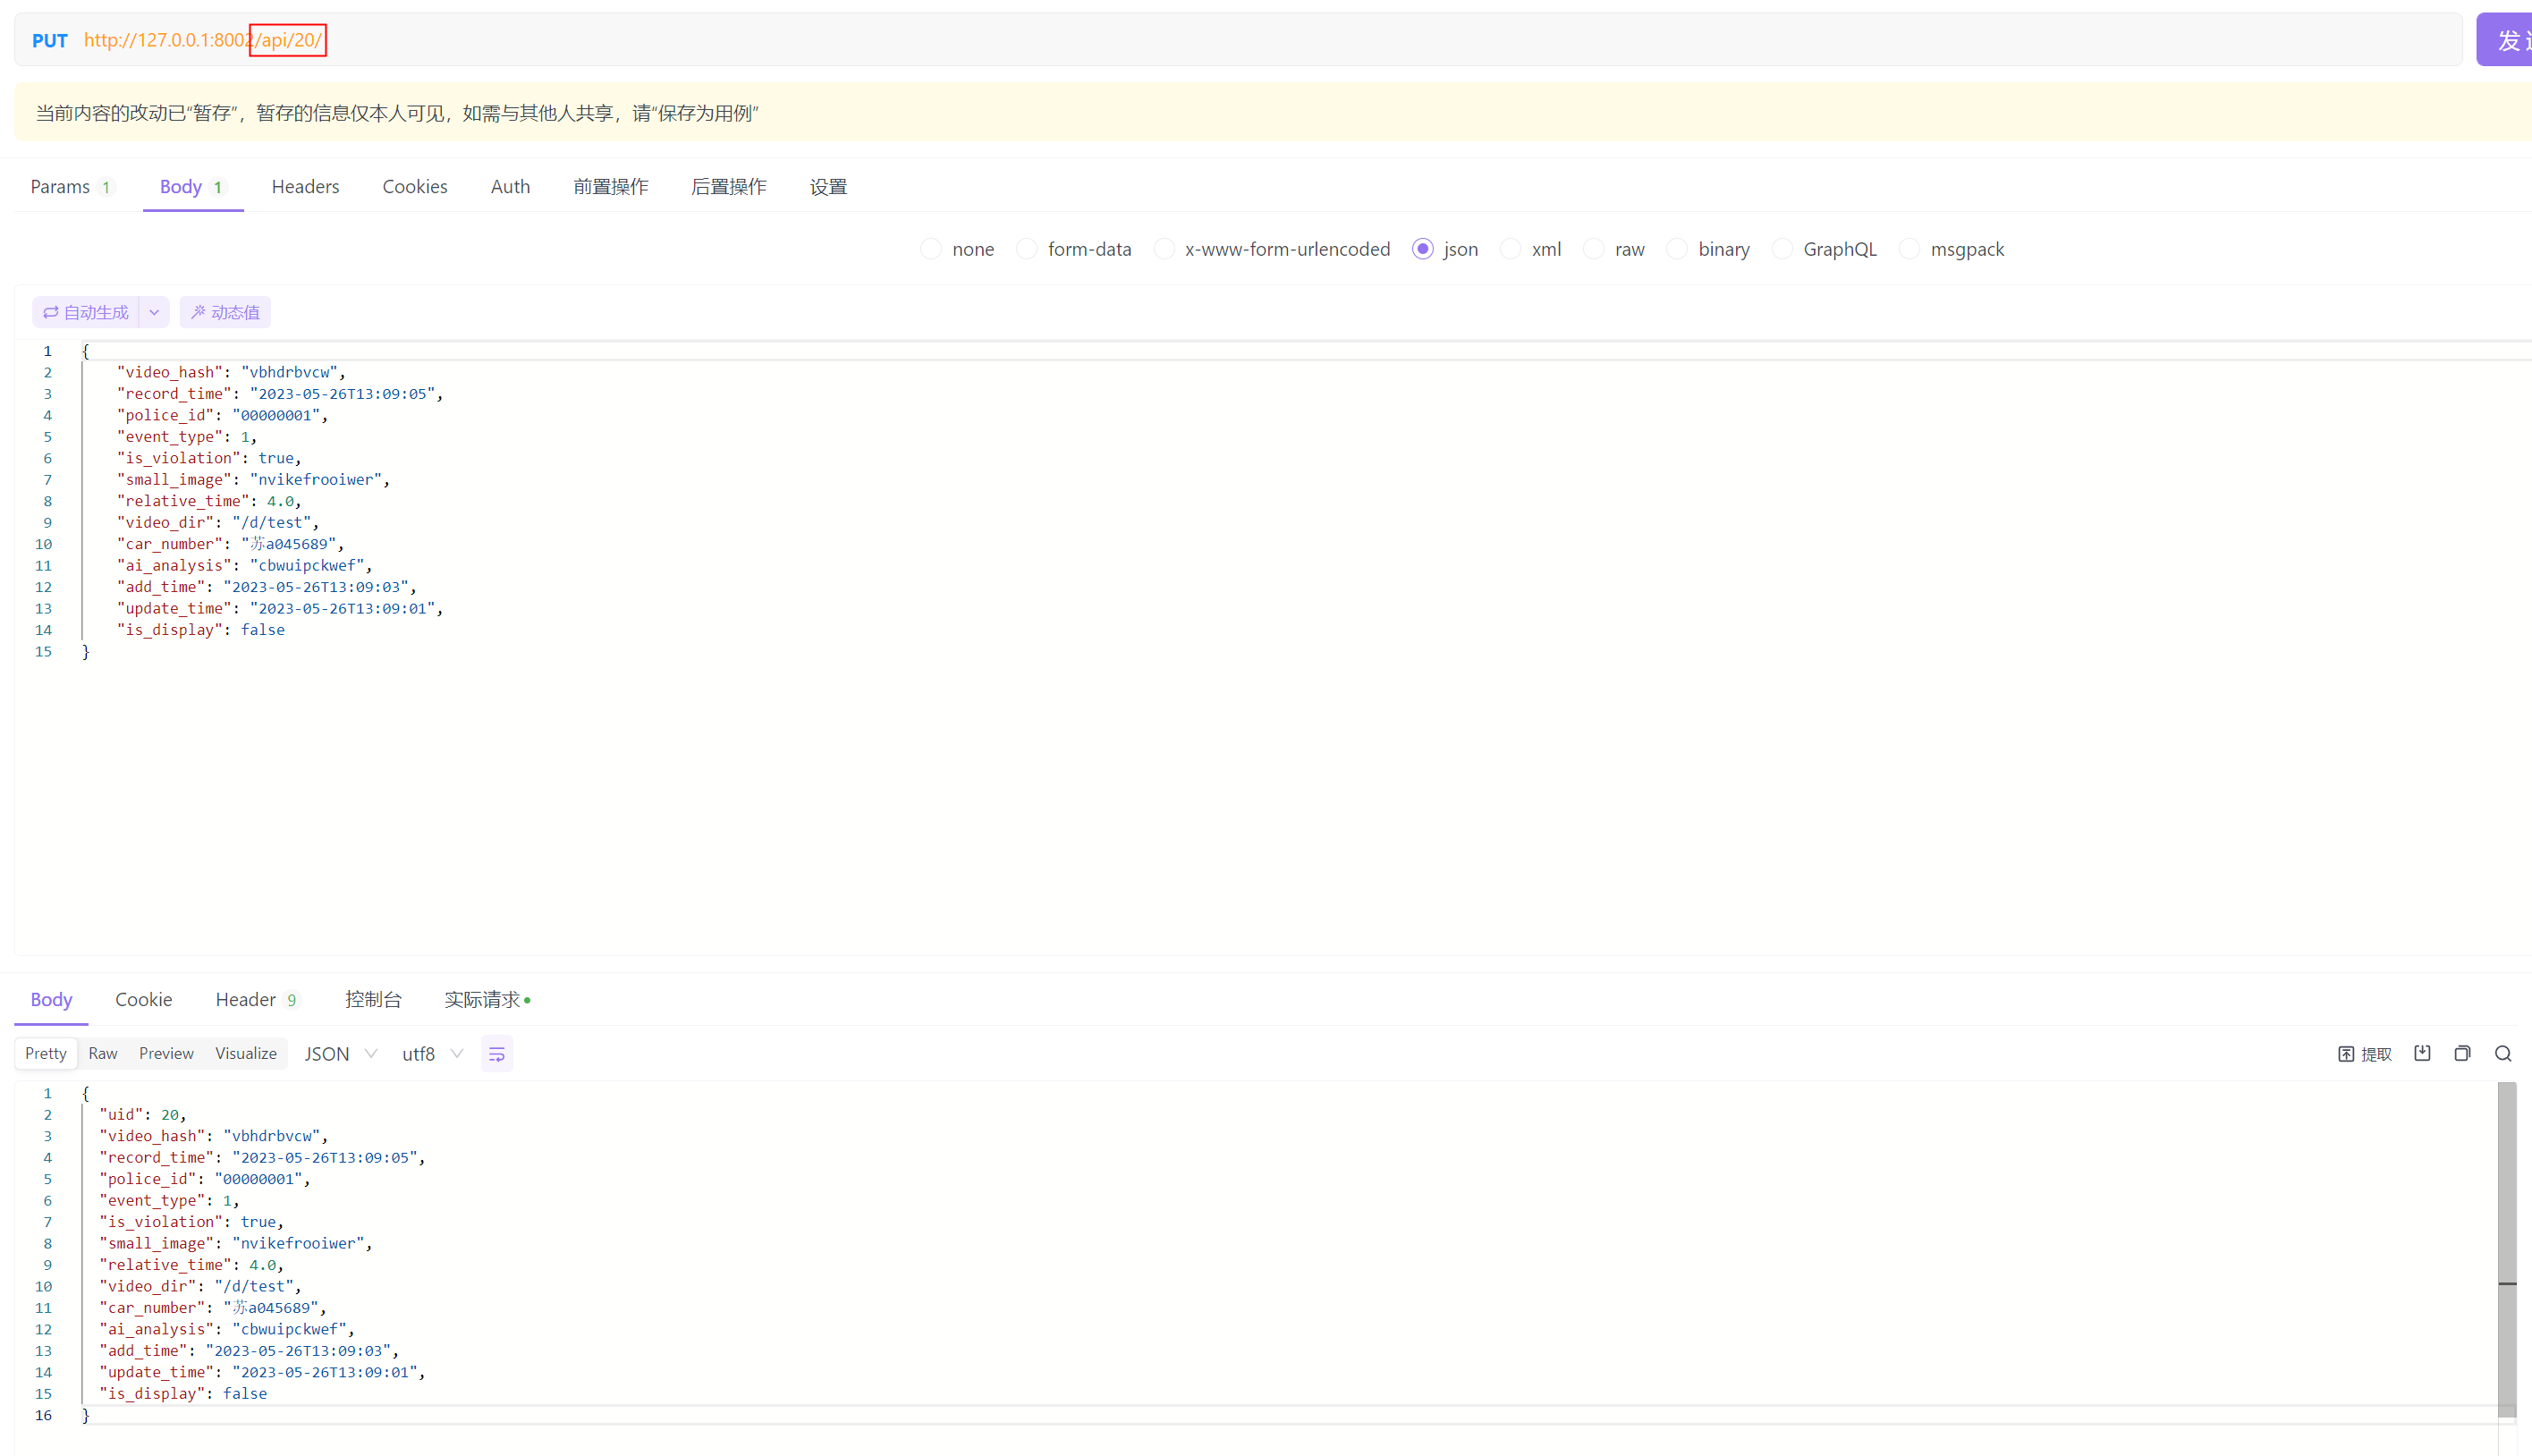Screen dimensions: 2532x1456
Task: Open the 实际请求 actual request tab
Action: click(x=487, y=1000)
